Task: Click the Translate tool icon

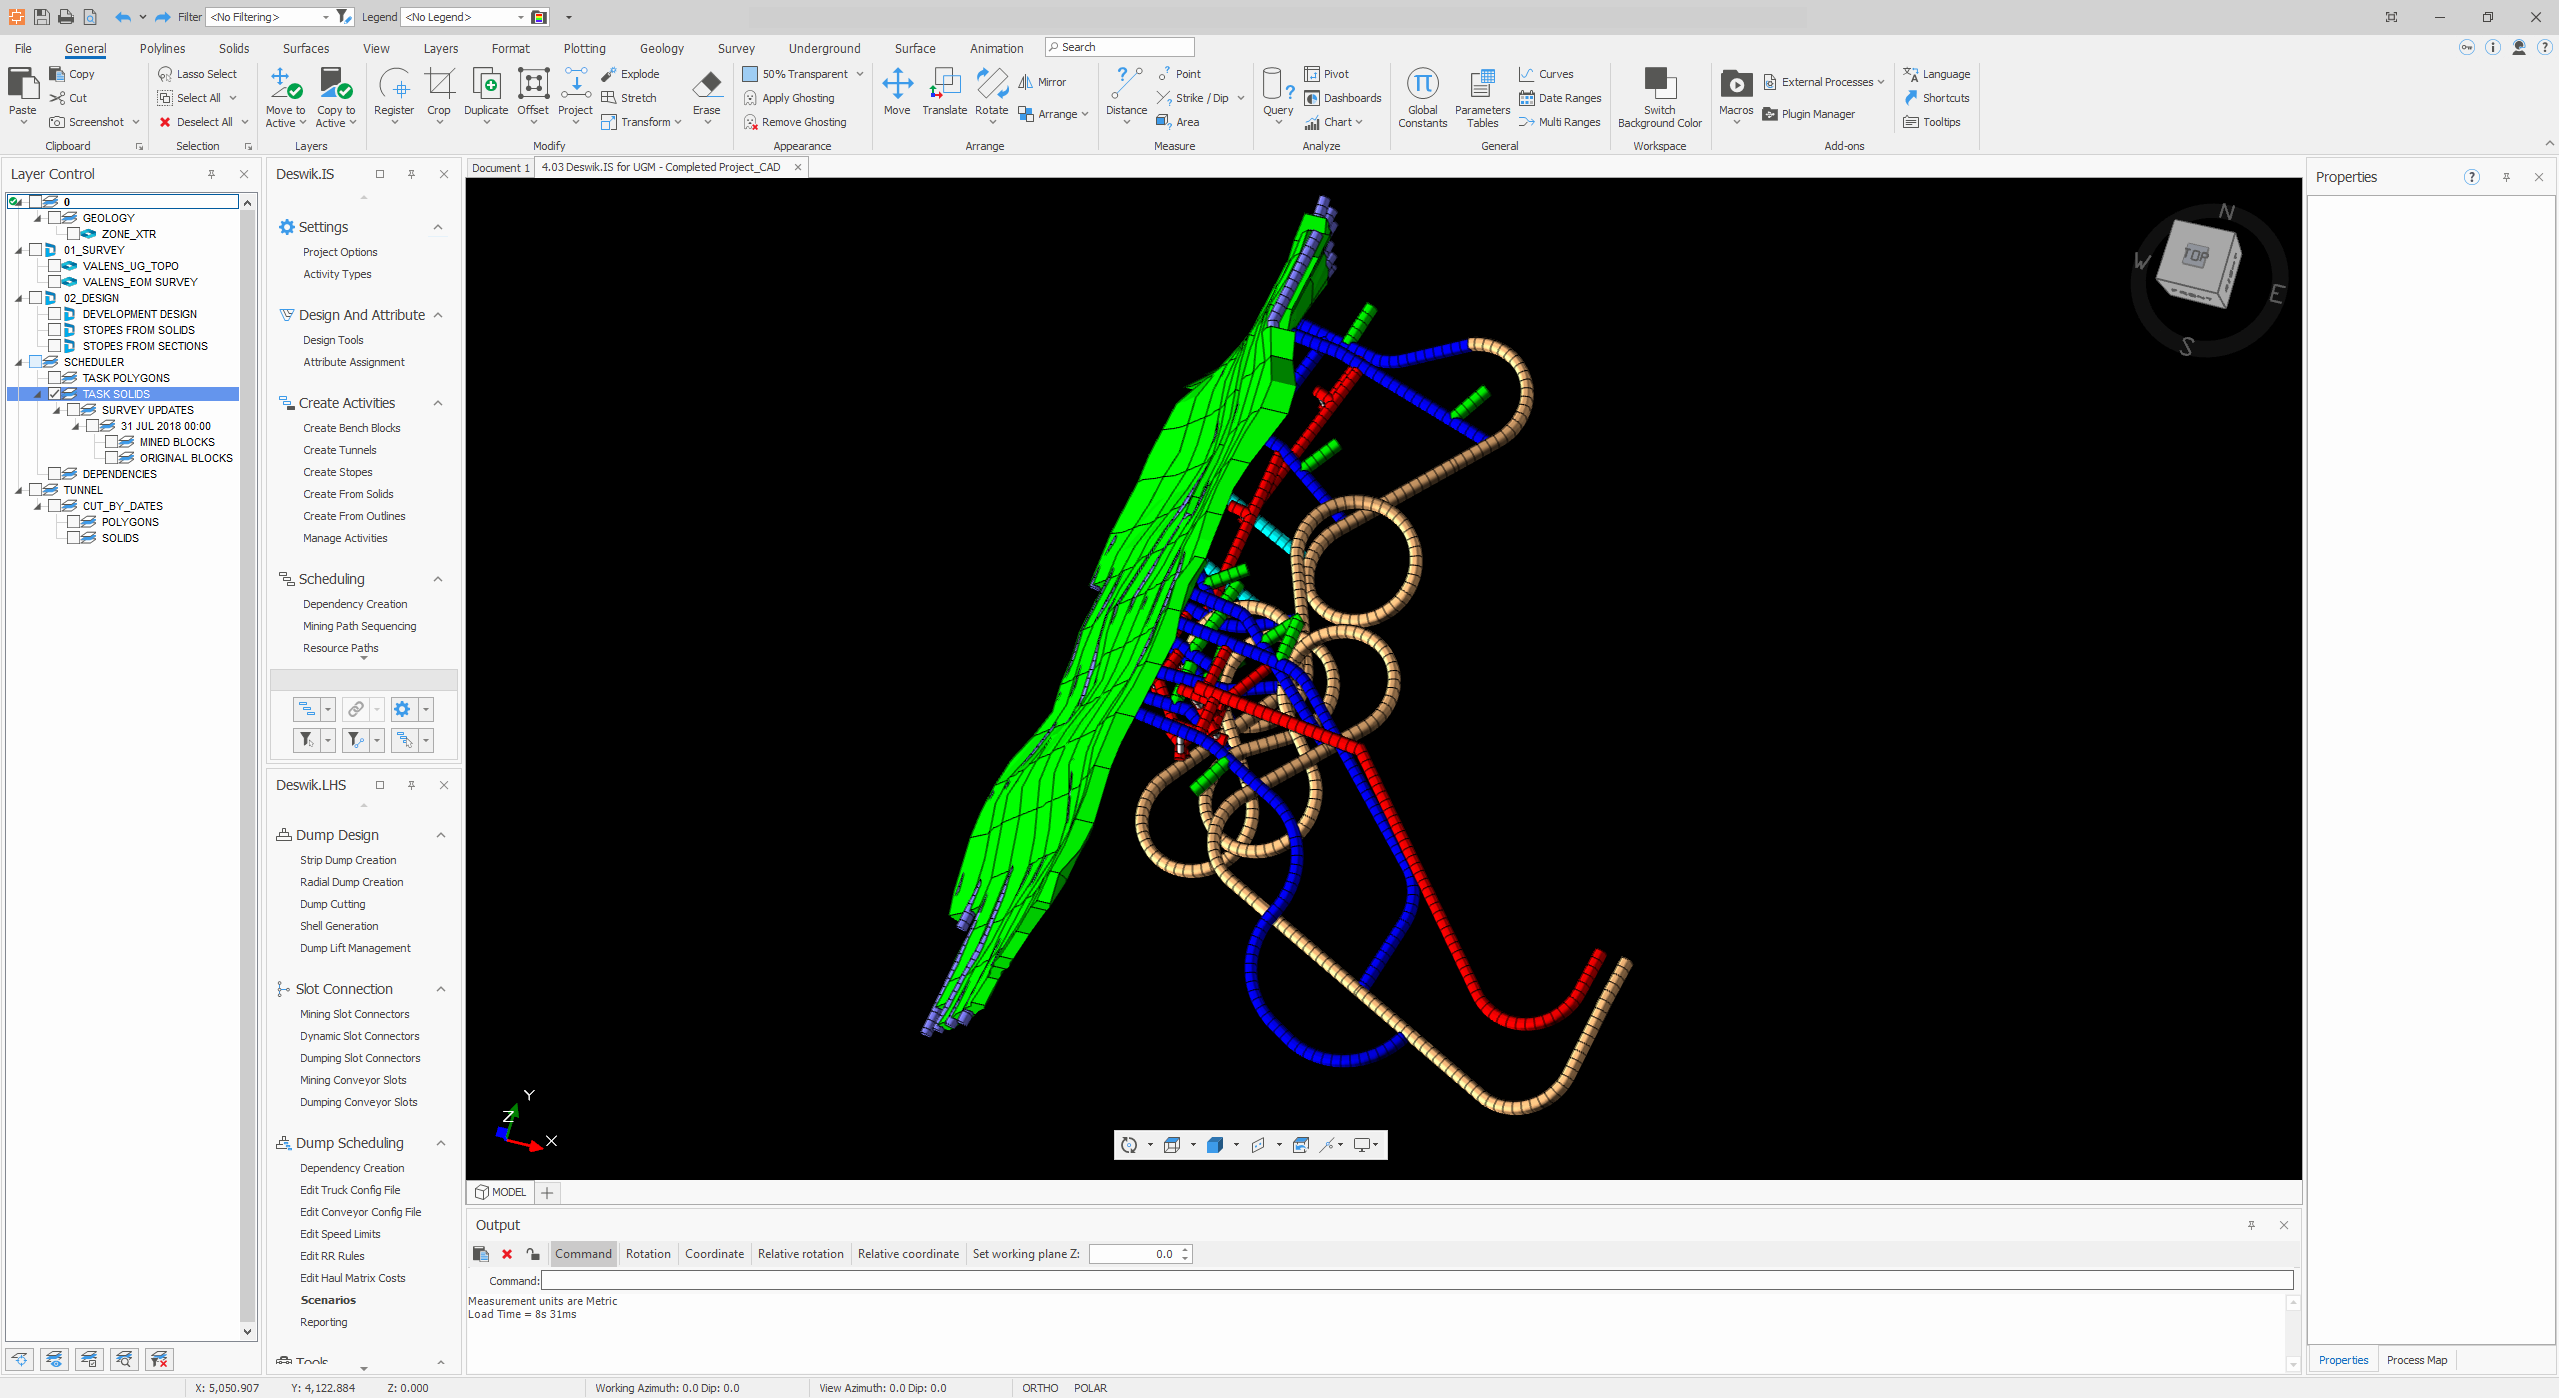Action: point(944,84)
